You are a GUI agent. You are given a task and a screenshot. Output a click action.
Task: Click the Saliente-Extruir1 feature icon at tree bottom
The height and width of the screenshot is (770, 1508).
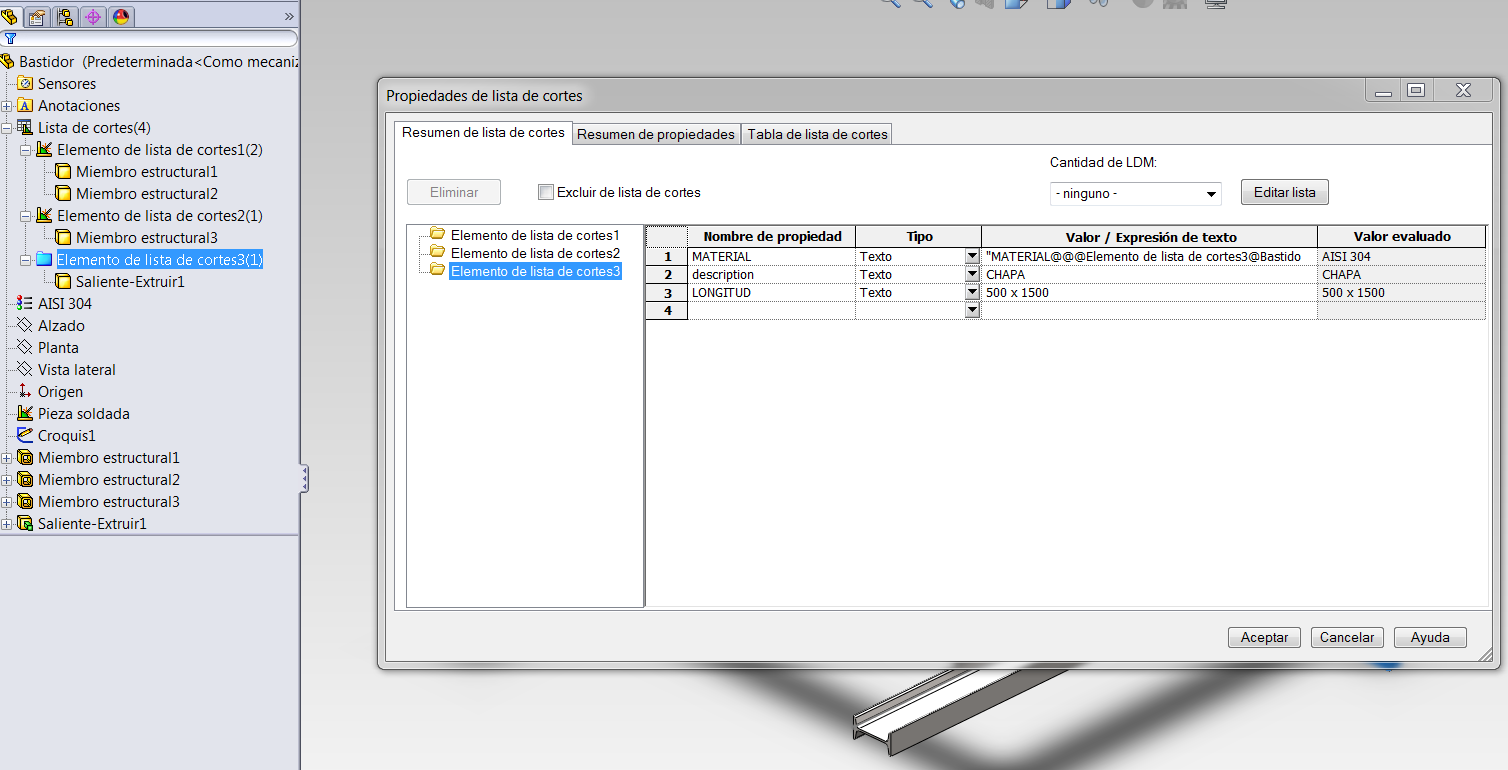26,524
